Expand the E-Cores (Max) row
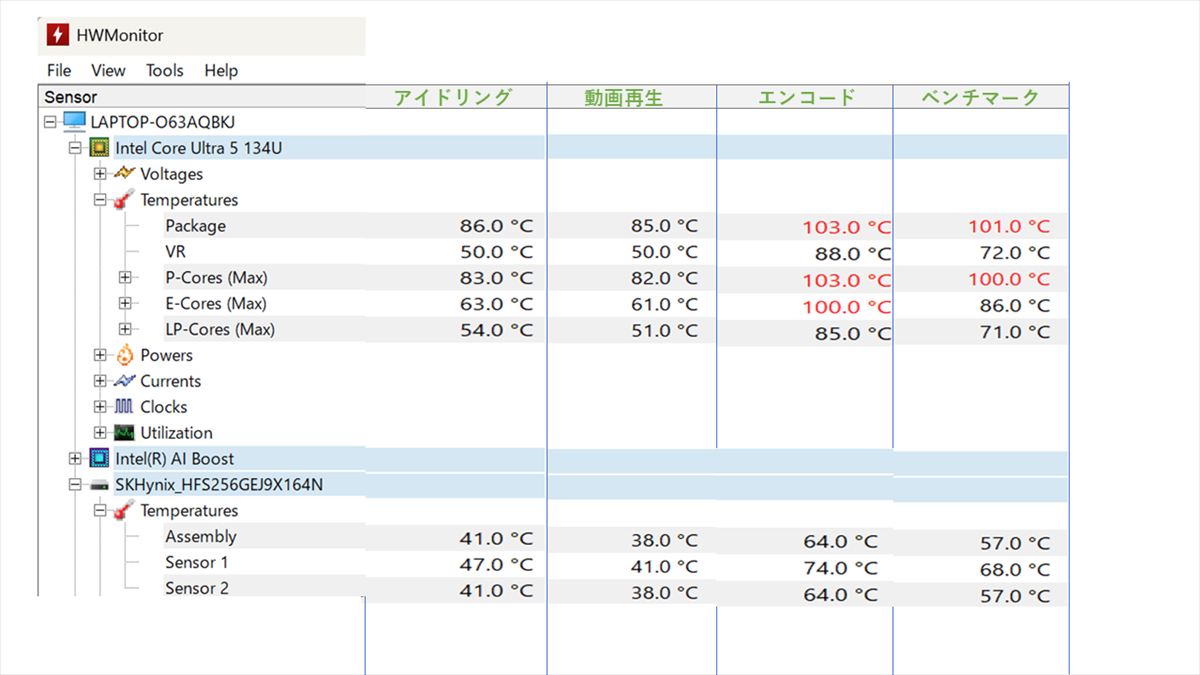 [124, 303]
